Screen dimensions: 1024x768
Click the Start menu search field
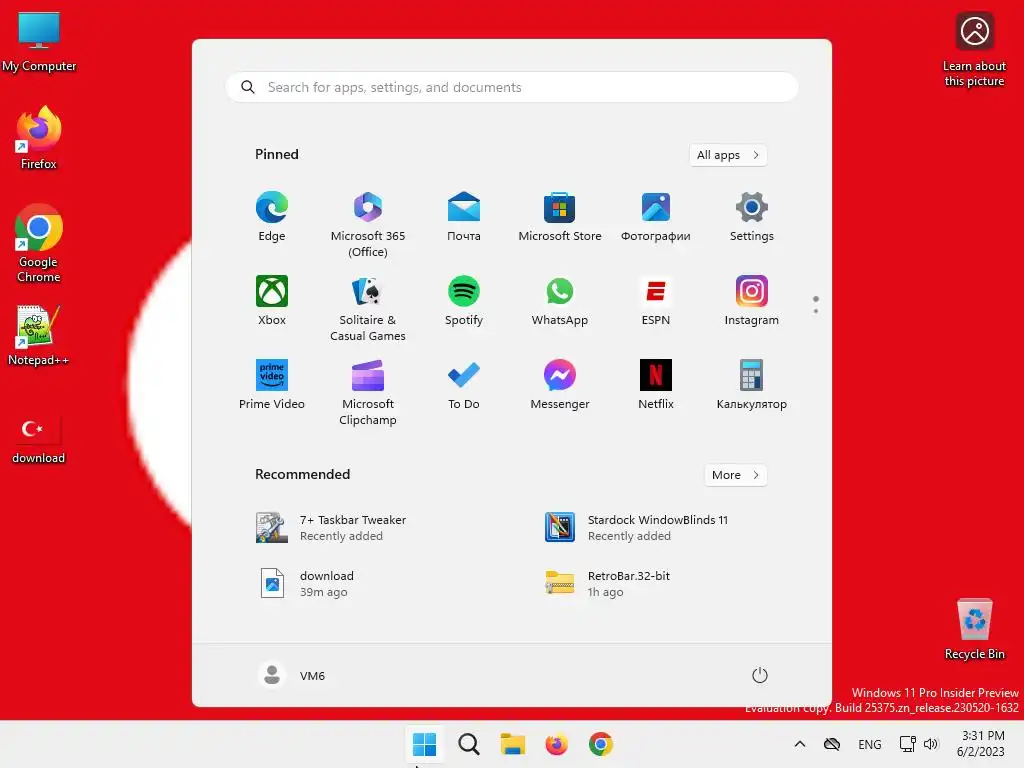[512, 87]
